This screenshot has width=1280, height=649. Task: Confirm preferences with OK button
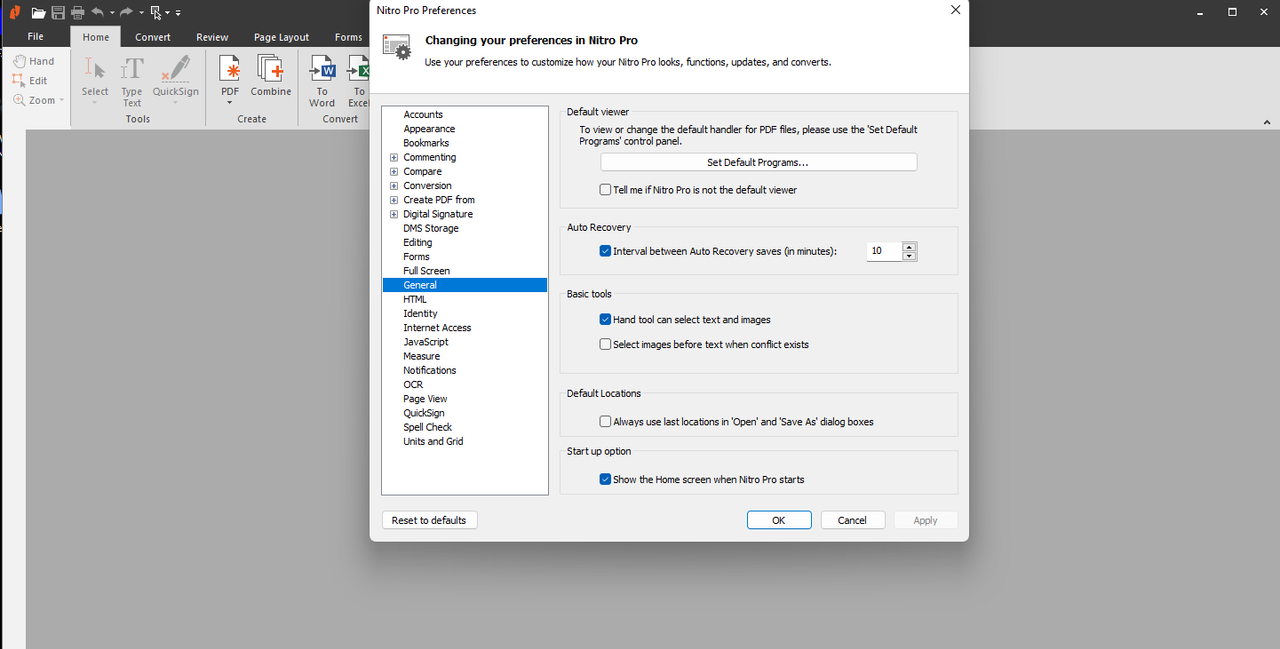(x=779, y=520)
